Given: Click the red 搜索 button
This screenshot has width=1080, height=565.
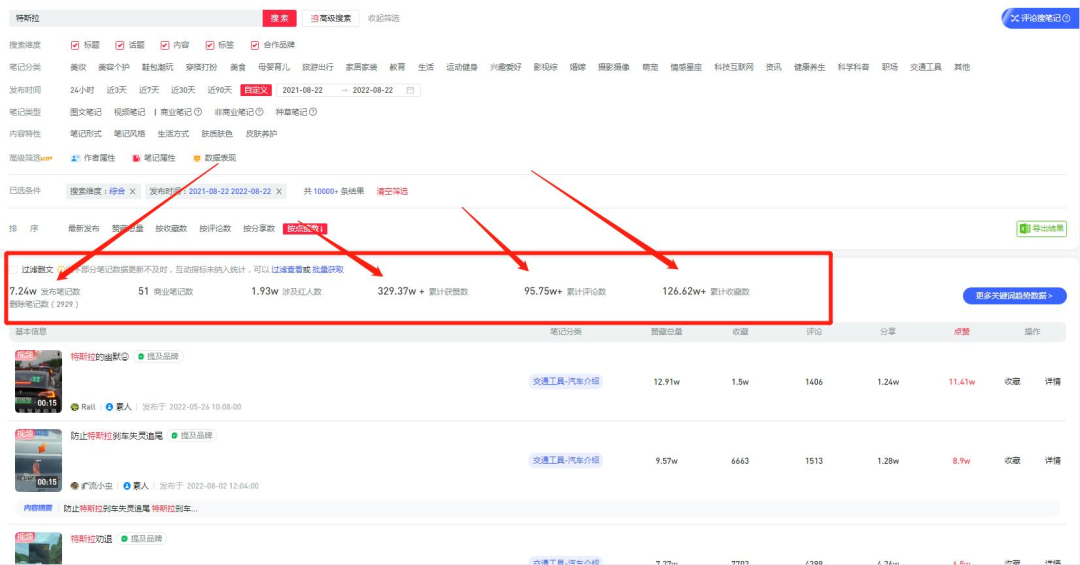Looking at the screenshot, I should [x=280, y=18].
